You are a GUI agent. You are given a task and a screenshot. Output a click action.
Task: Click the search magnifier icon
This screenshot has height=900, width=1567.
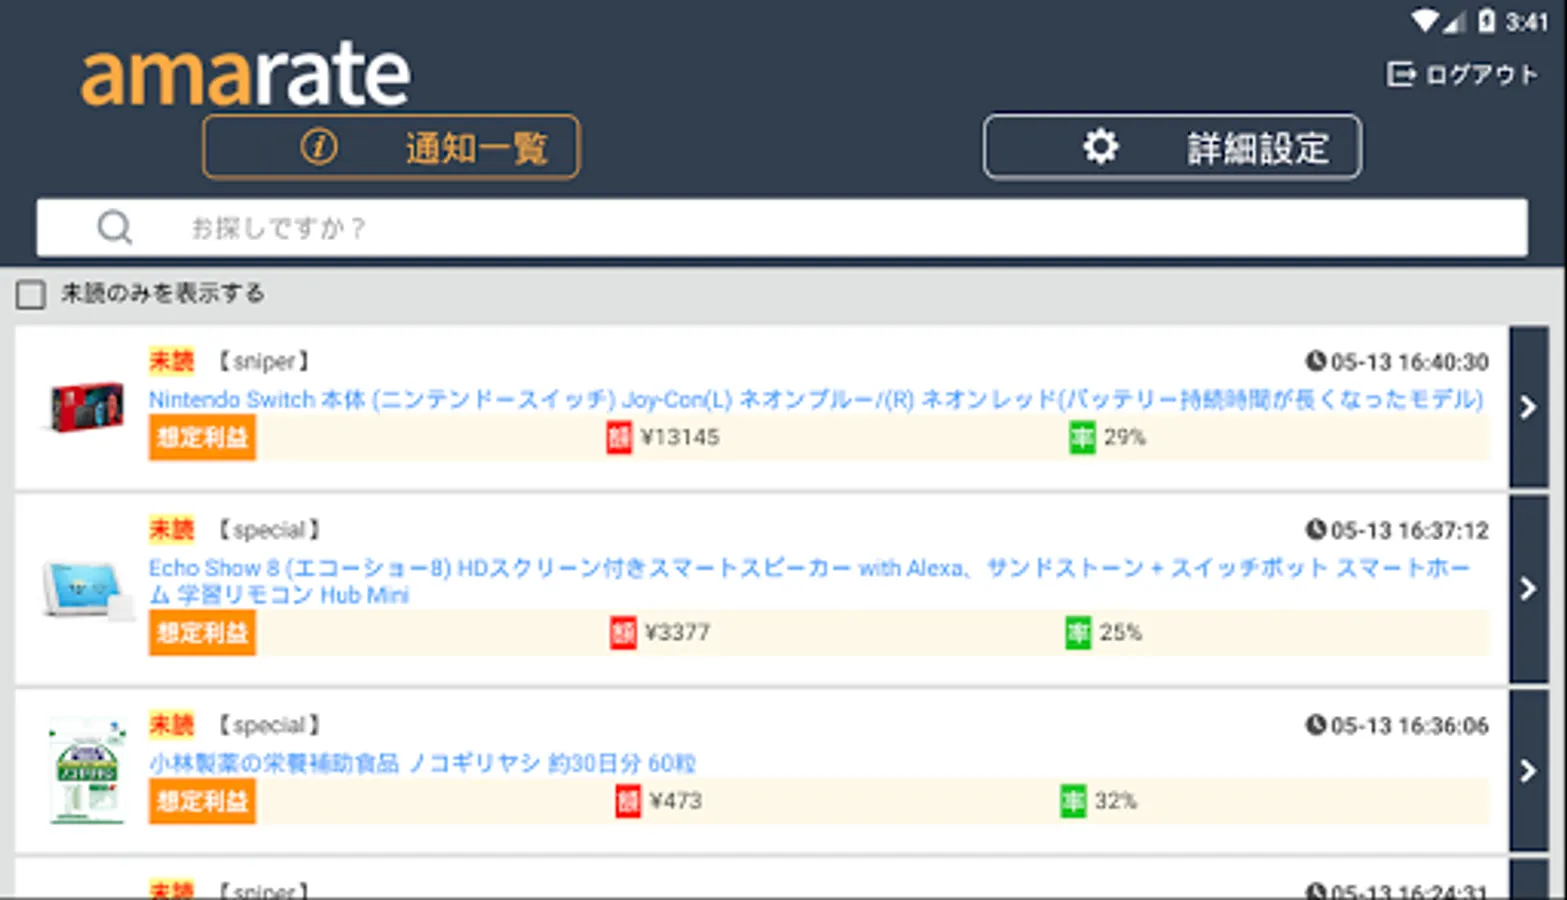pyautogui.click(x=115, y=227)
